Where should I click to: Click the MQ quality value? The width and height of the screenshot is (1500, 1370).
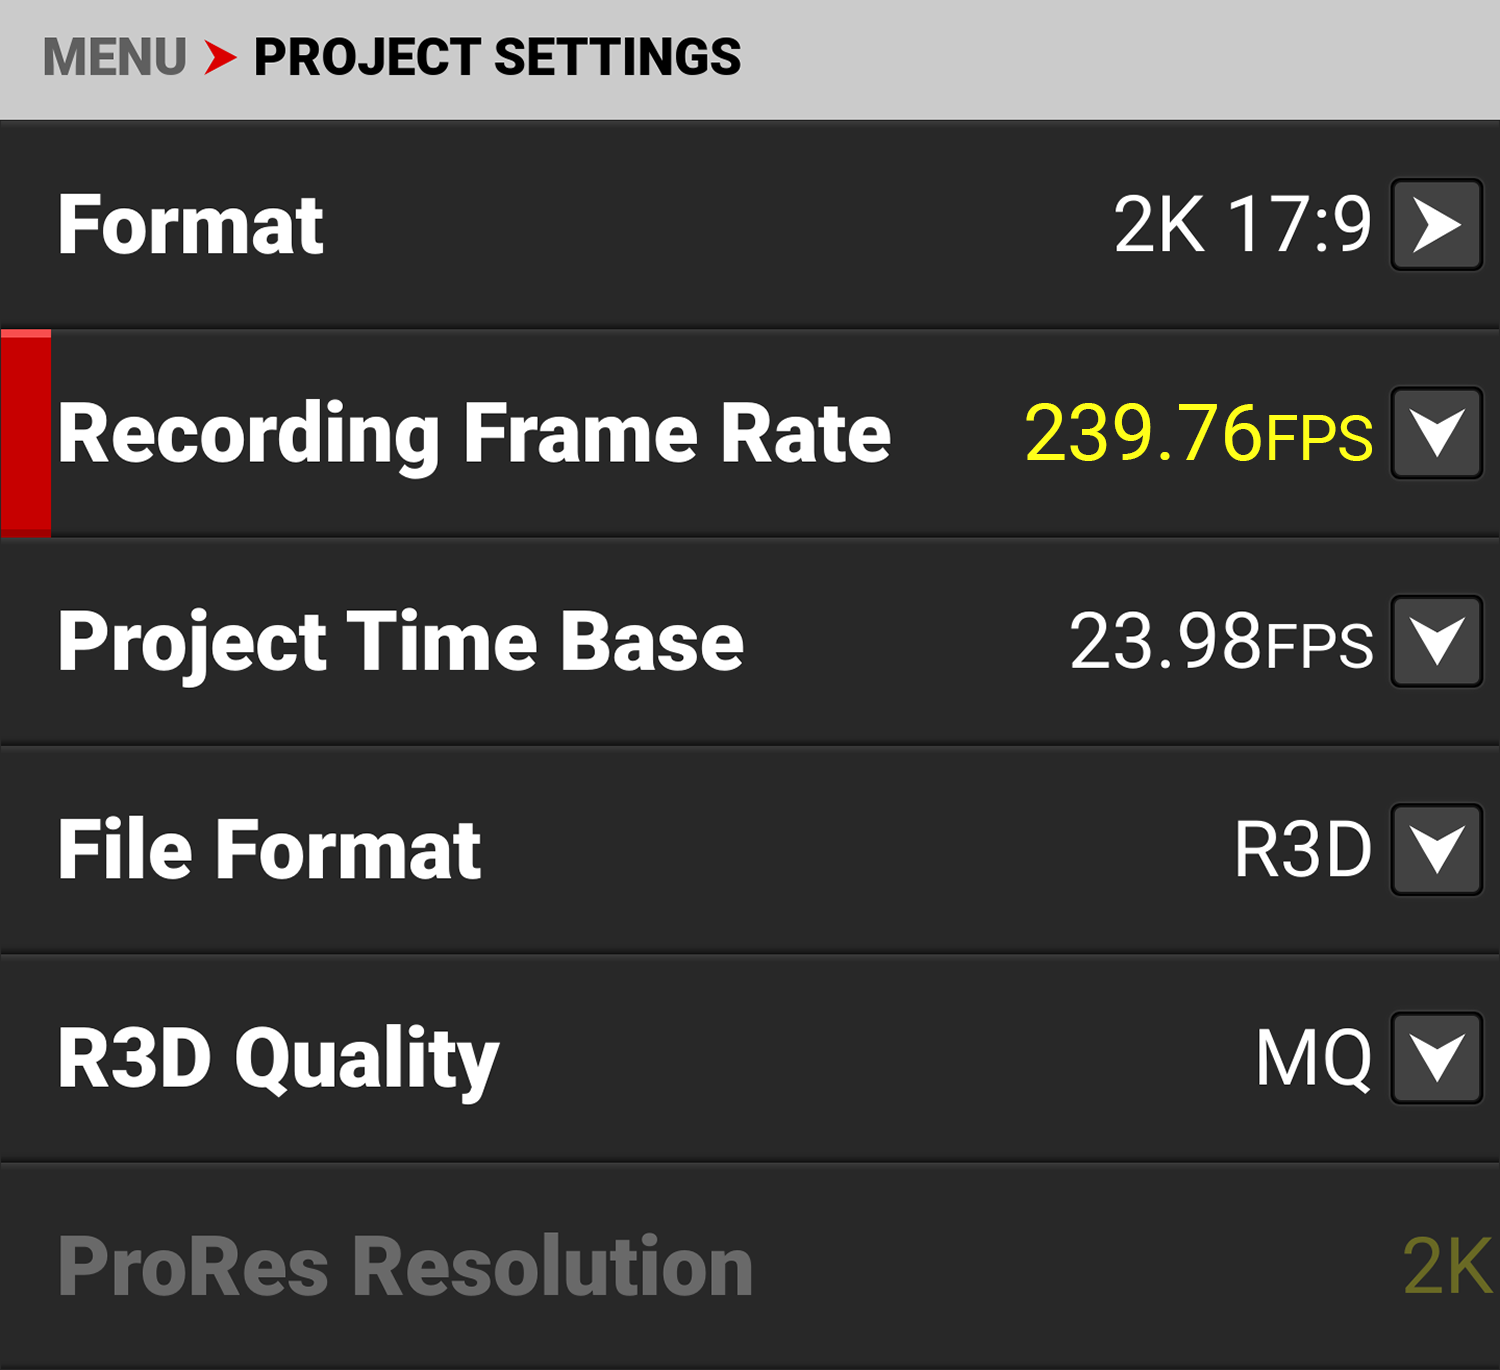1313,1058
